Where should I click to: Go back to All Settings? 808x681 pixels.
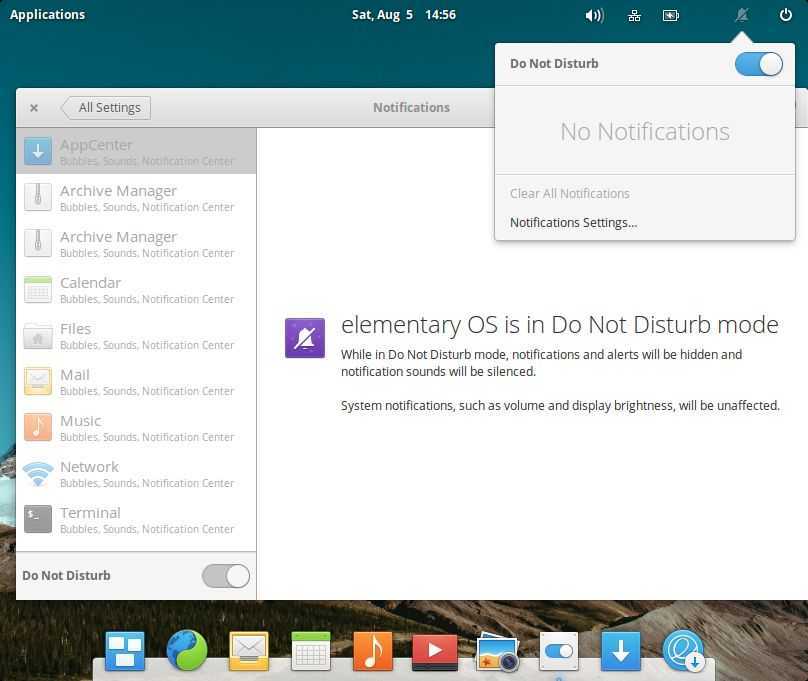(x=107, y=108)
